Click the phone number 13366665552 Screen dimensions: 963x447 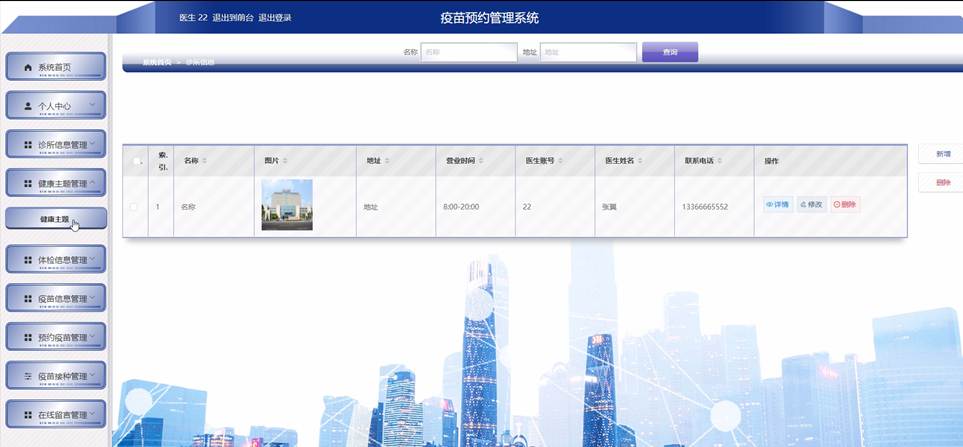pos(704,207)
